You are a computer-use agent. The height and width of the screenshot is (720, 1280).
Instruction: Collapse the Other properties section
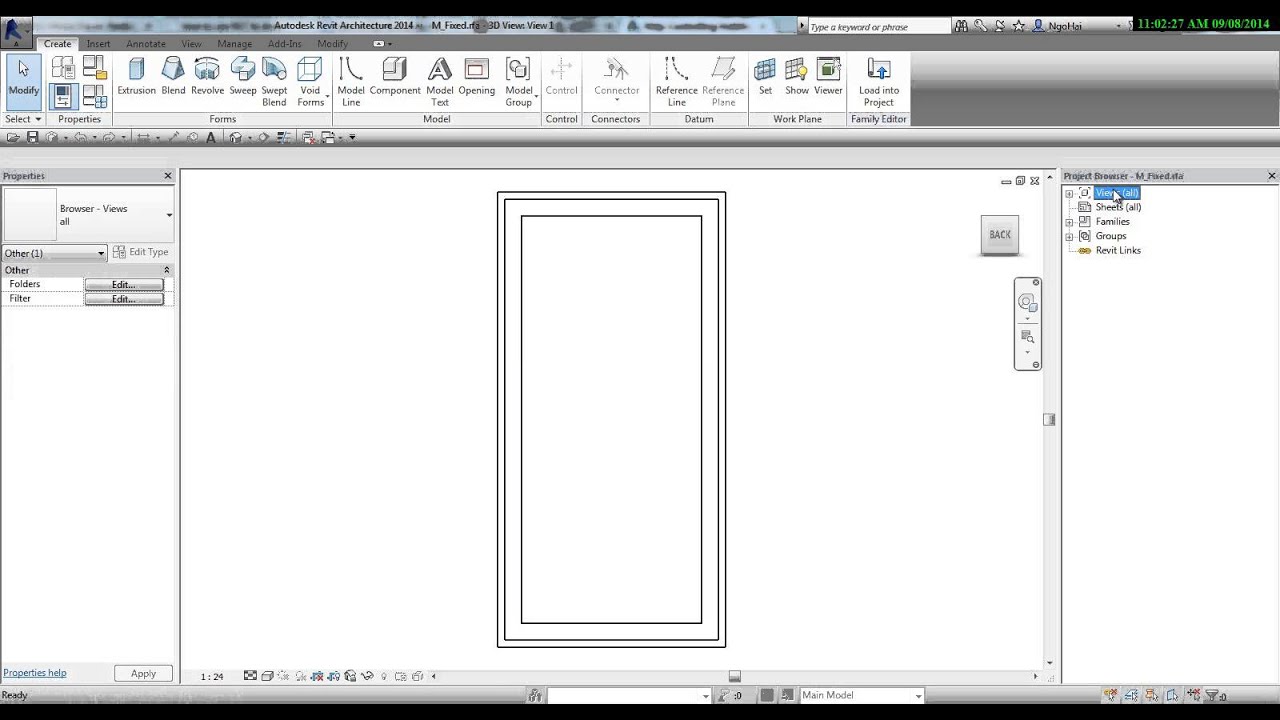167,270
